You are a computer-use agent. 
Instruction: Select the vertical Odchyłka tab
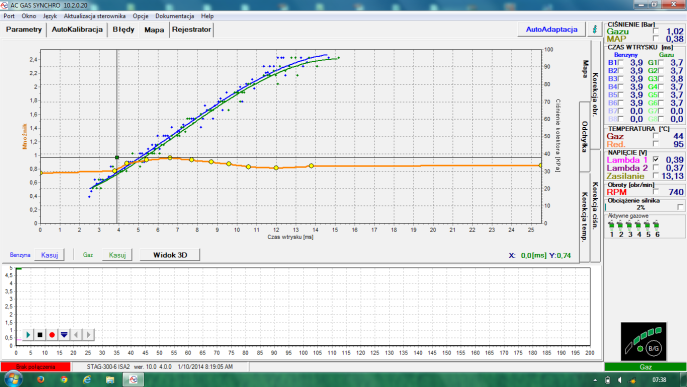pyautogui.click(x=584, y=137)
